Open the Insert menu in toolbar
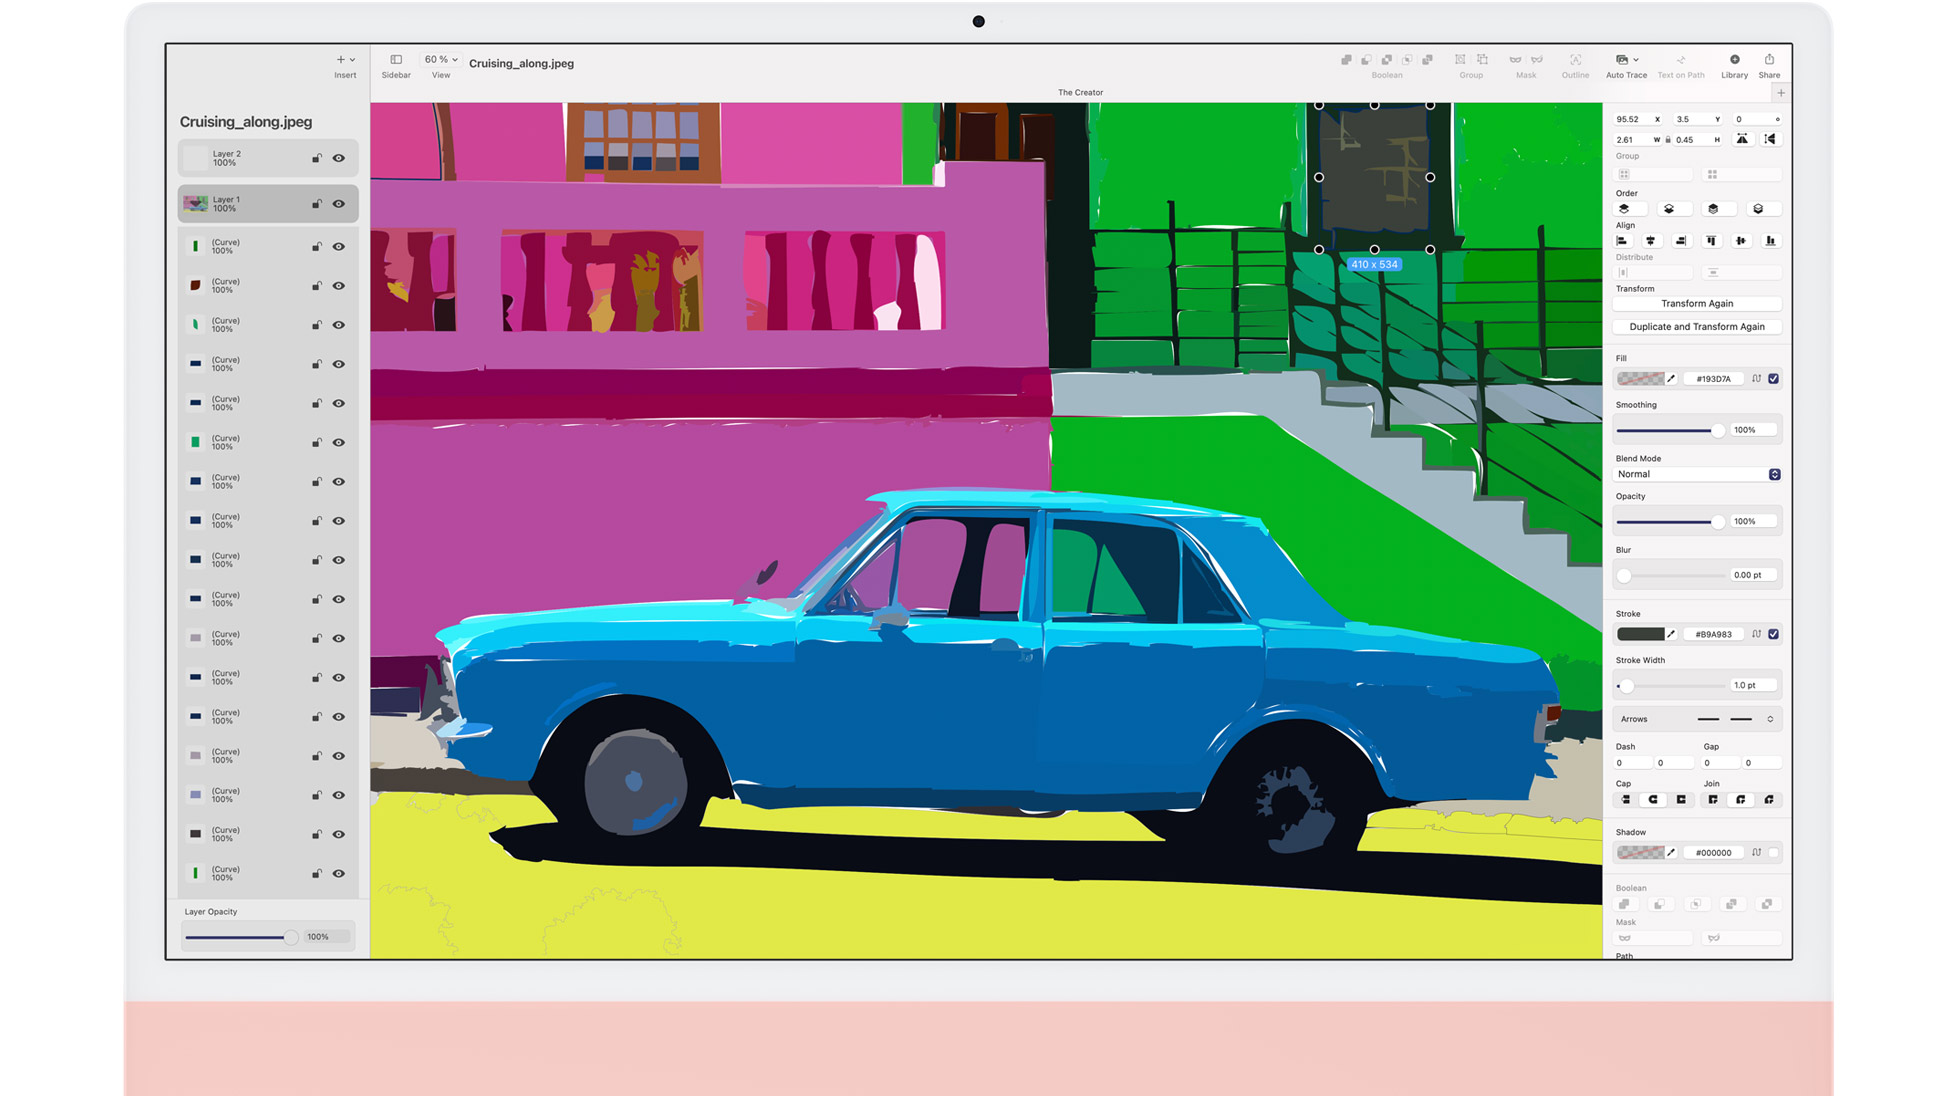Viewport: 1960px width, 1096px height. 345,60
